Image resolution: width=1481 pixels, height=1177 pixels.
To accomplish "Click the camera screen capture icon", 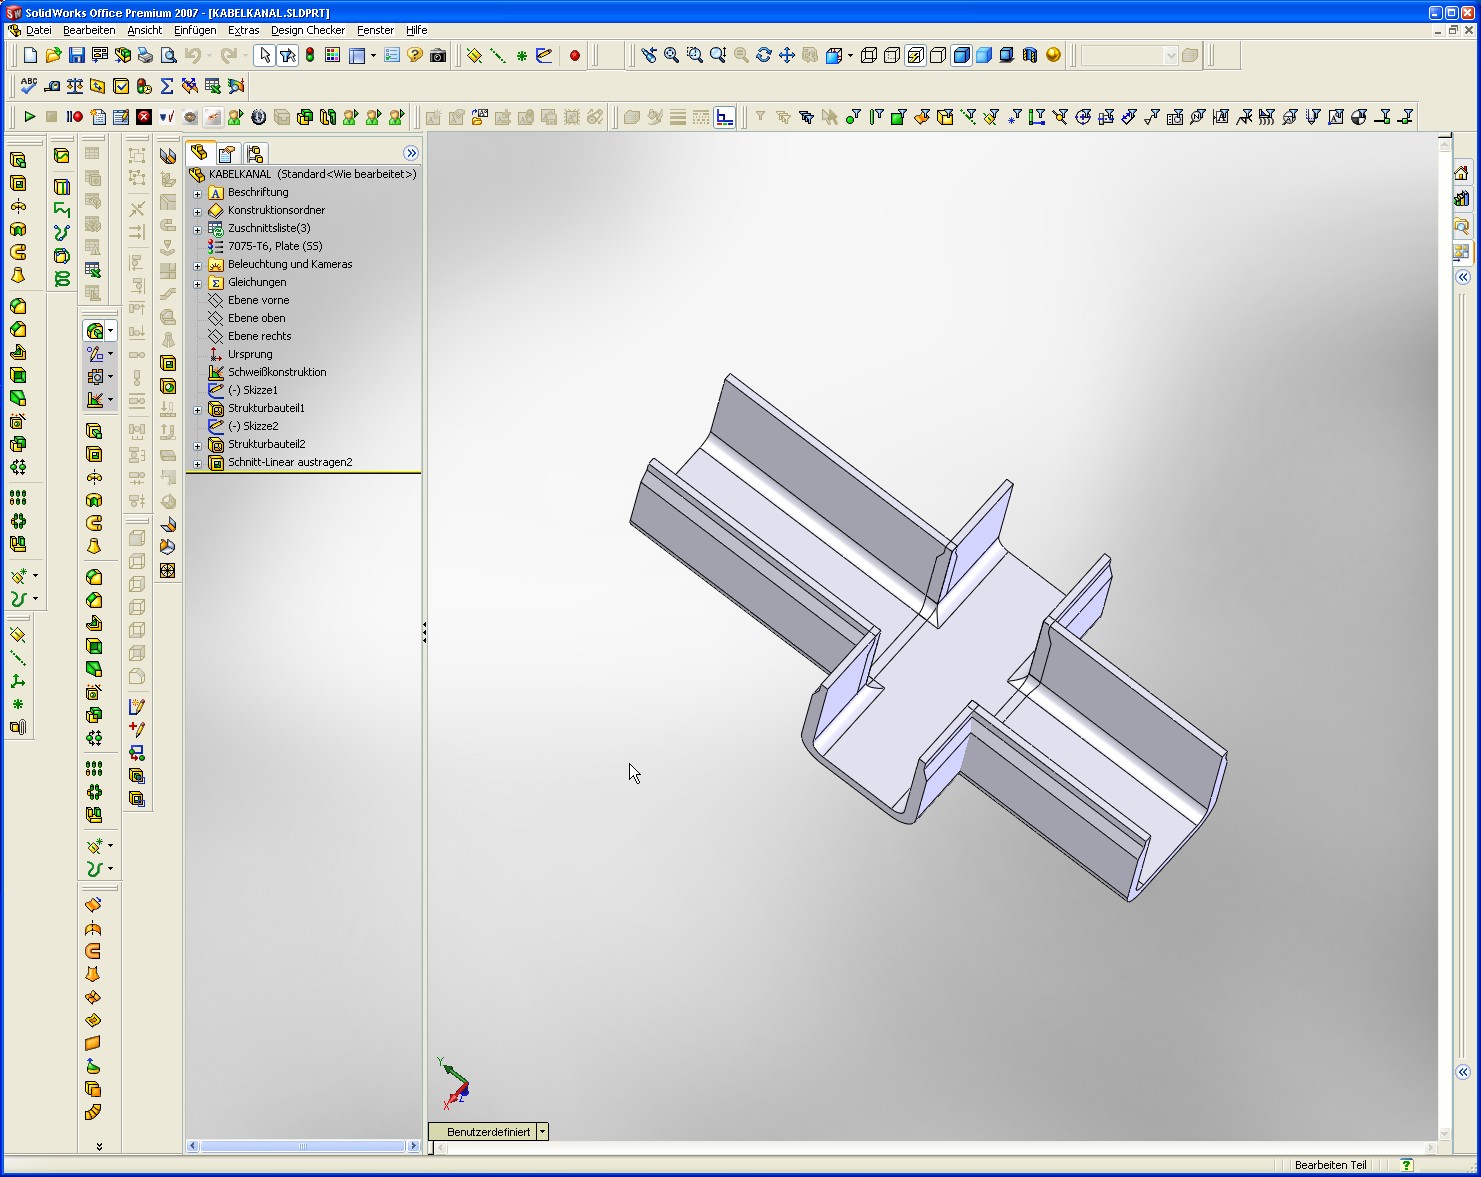I will tap(438, 56).
